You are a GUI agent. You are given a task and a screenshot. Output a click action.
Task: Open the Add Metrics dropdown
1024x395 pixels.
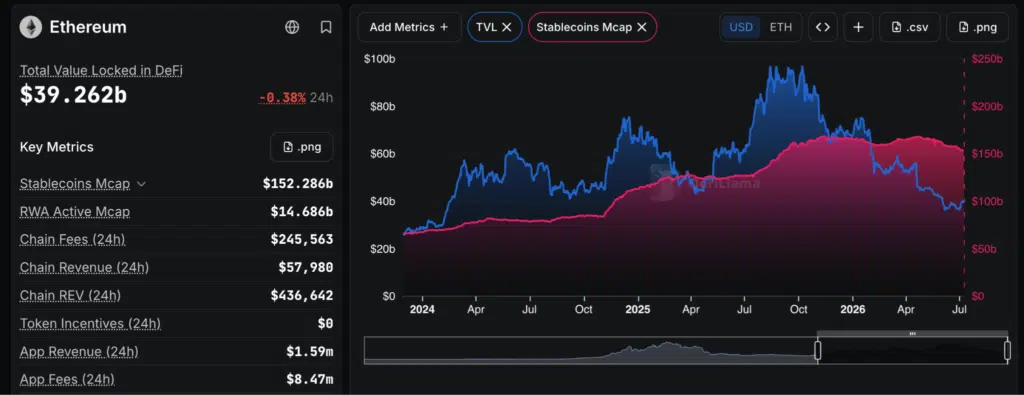409,27
